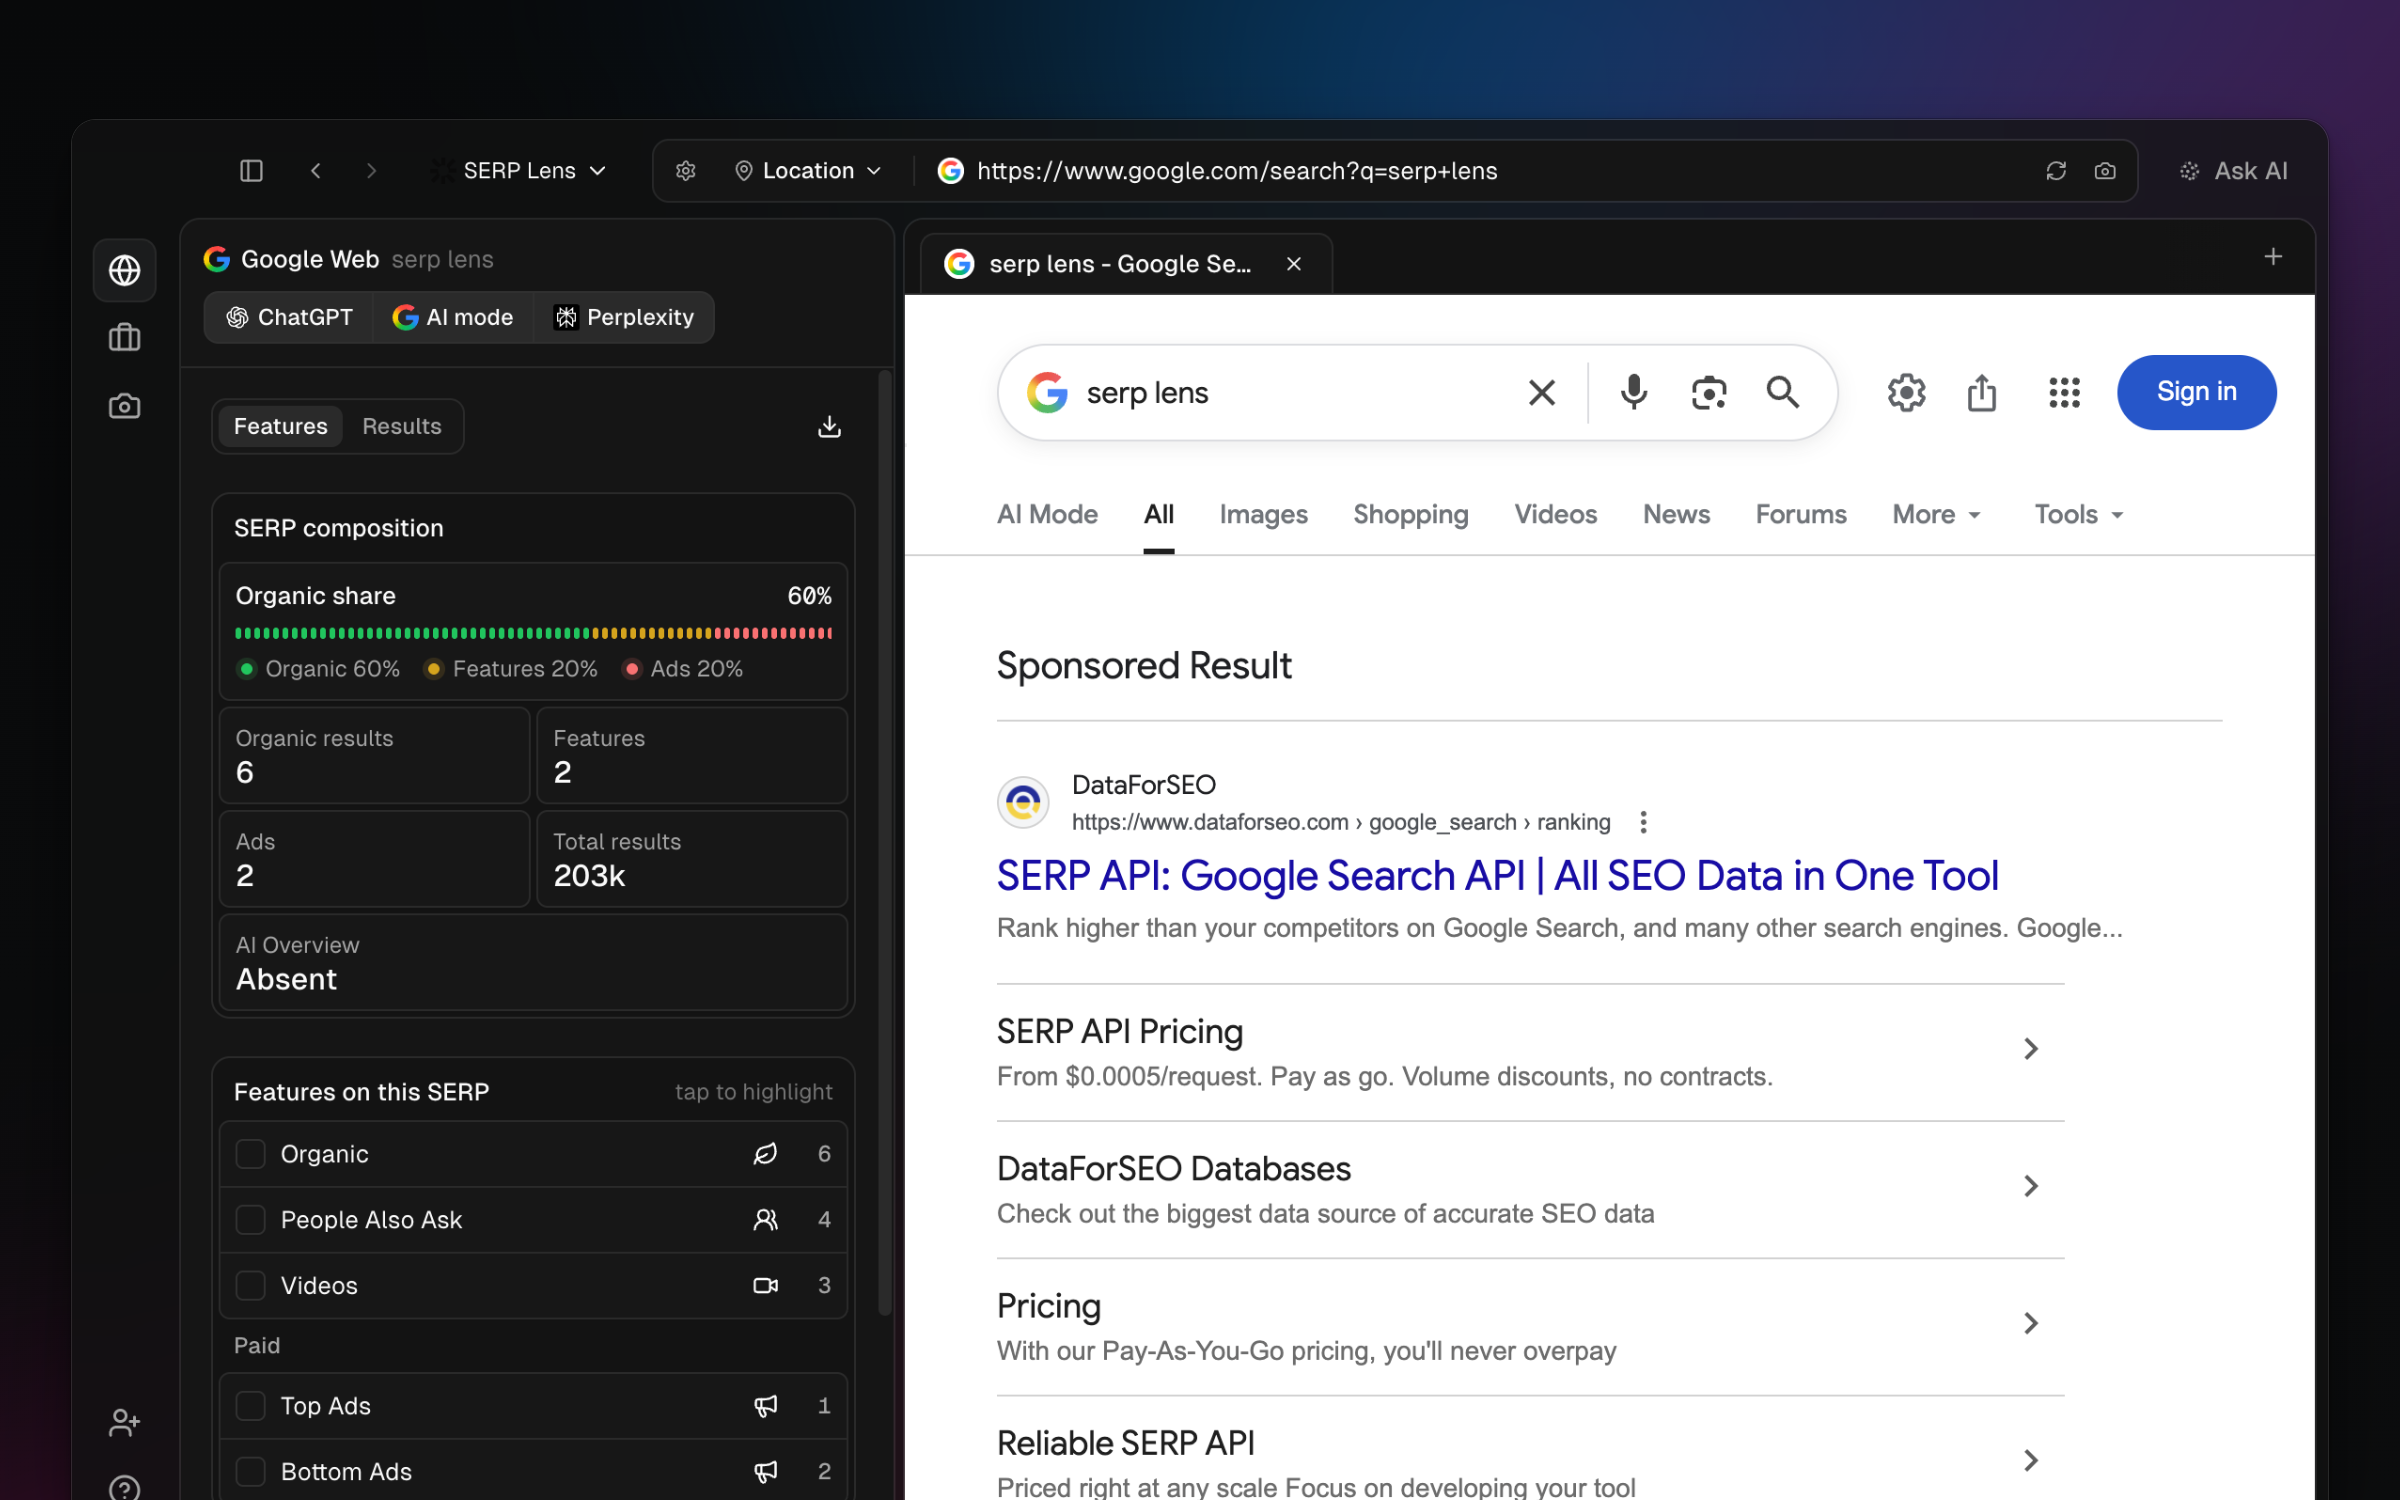Screen dimensions: 2400x1500
Task: Check the Top Ads checkbox
Action: coord(250,1406)
